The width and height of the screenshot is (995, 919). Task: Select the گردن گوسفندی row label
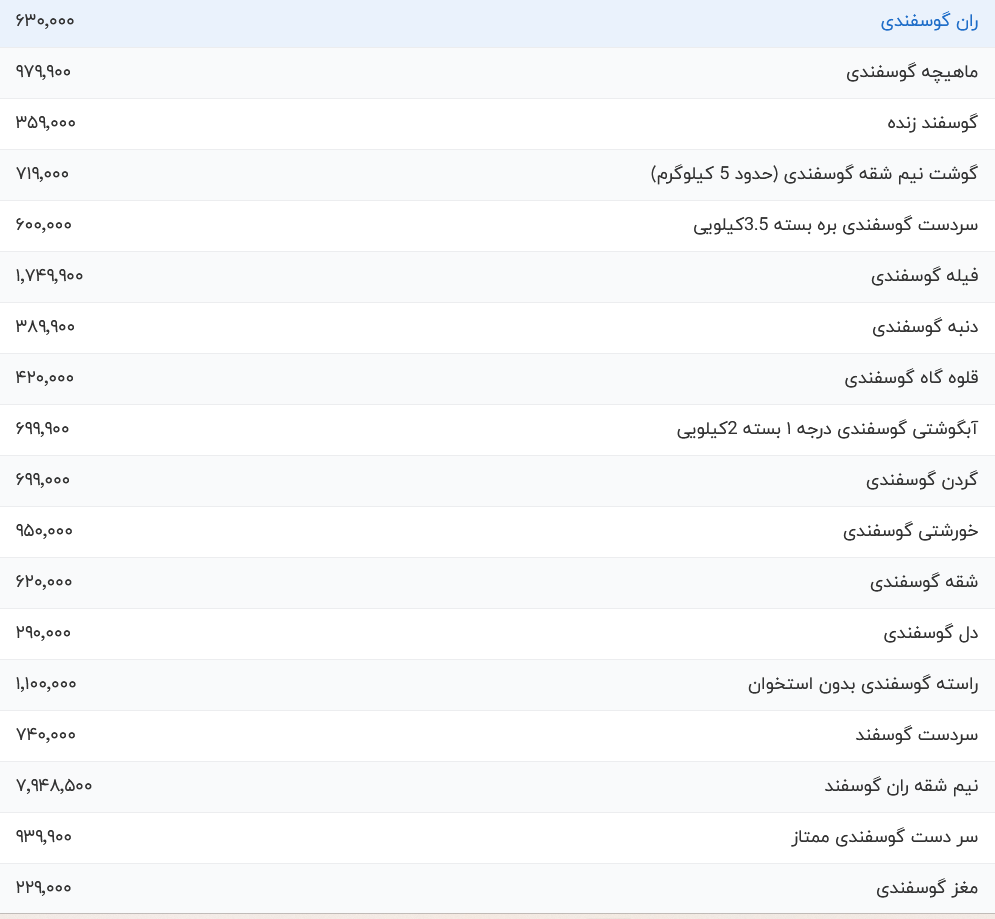(922, 481)
